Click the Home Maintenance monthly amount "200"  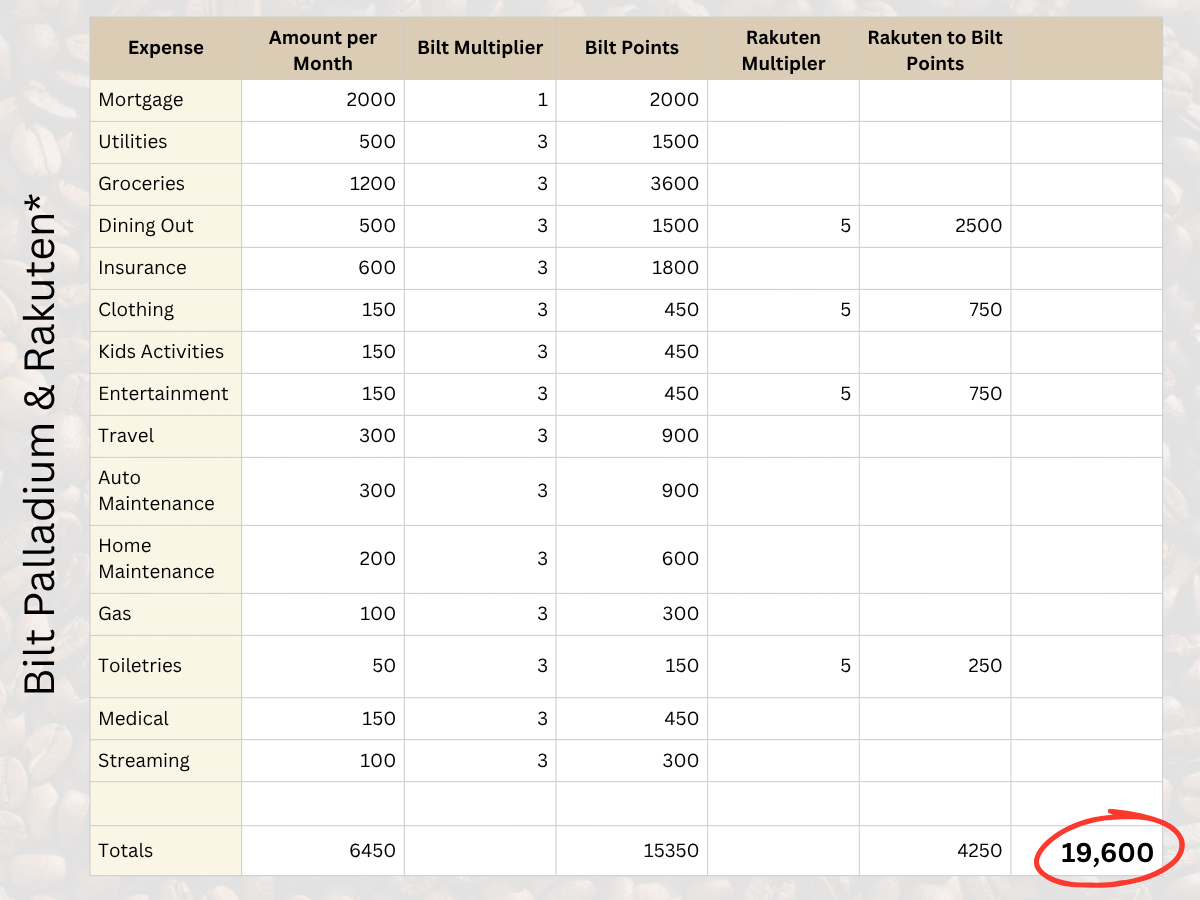tap(378, 559)
